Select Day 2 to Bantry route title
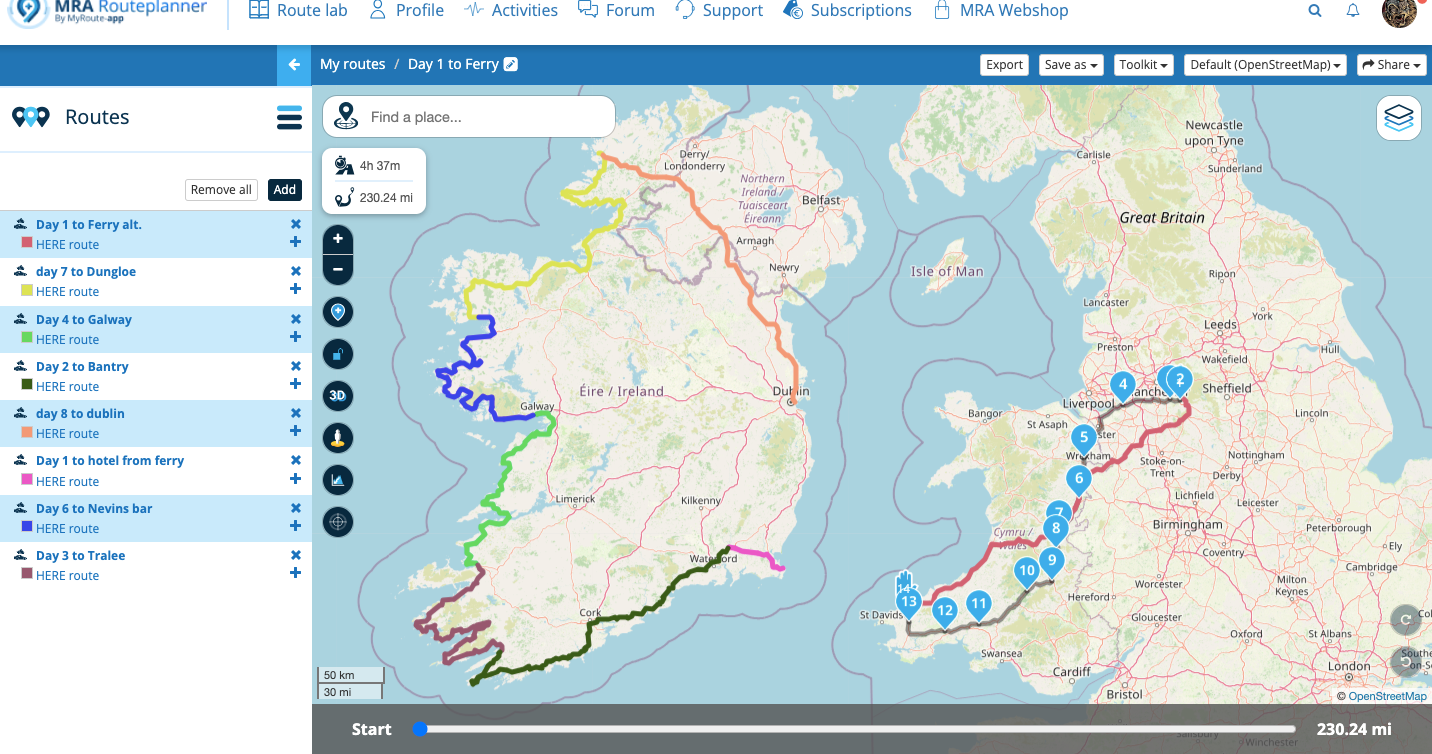1432x754 pixels. click(x=82, y=367)
